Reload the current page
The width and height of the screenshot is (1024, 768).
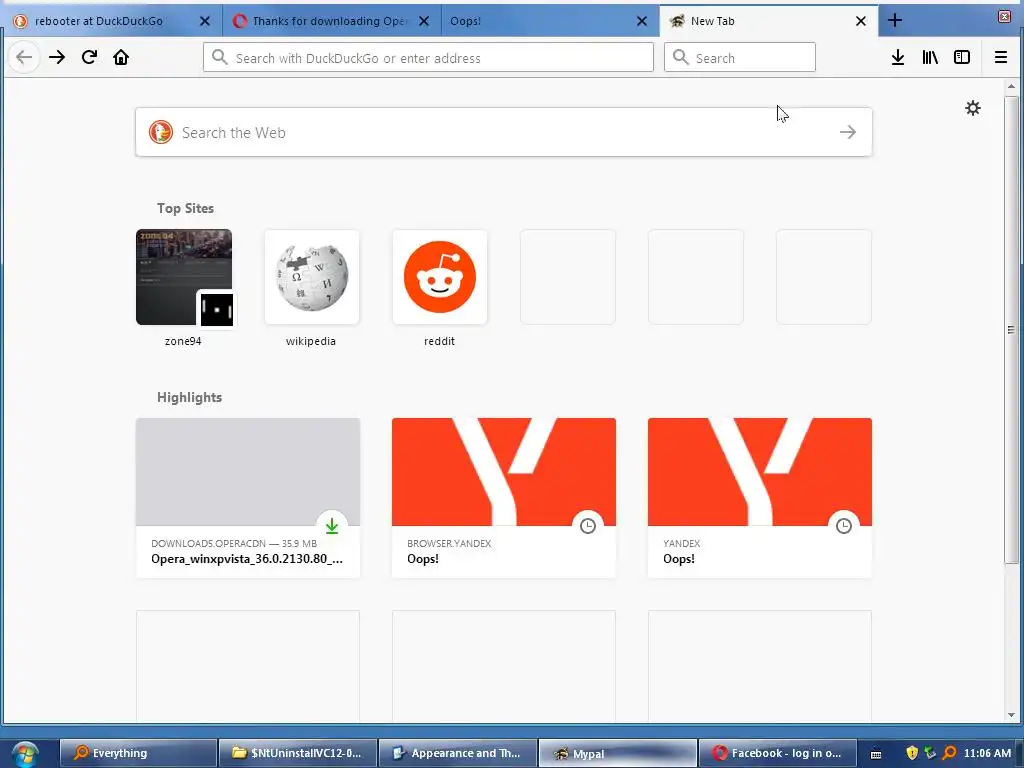tap(89, 57)
